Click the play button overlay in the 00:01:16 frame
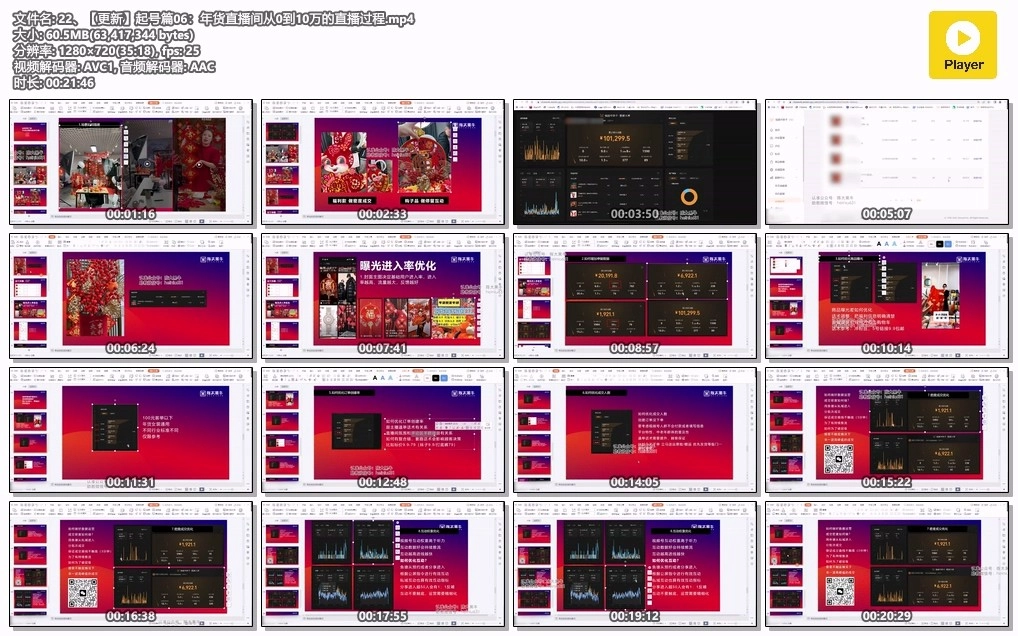 tap(146, 163)
